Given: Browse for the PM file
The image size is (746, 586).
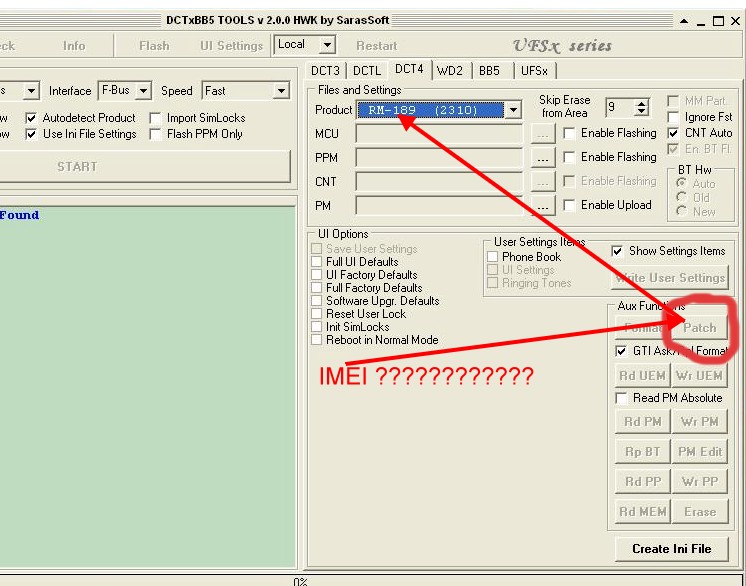Looking at the screenshot, I should pyautogui.click(x=542, y=206).
